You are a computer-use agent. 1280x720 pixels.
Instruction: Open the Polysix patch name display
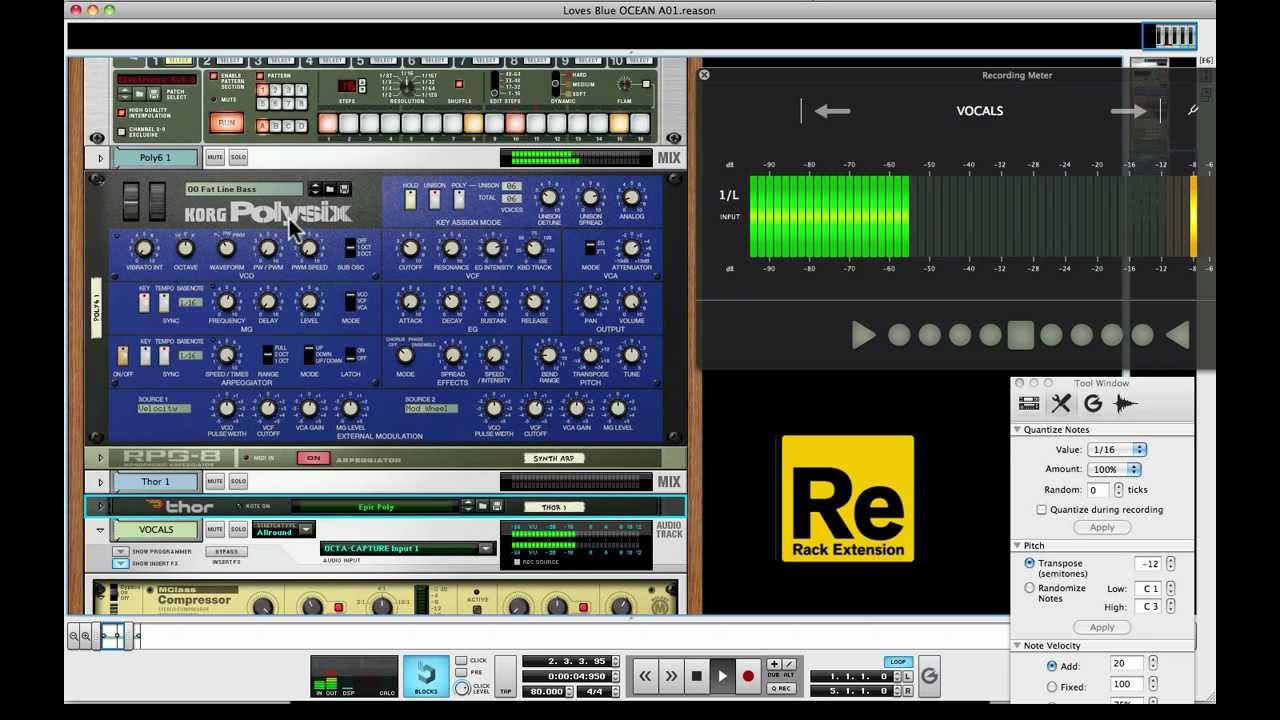point(244,189)
